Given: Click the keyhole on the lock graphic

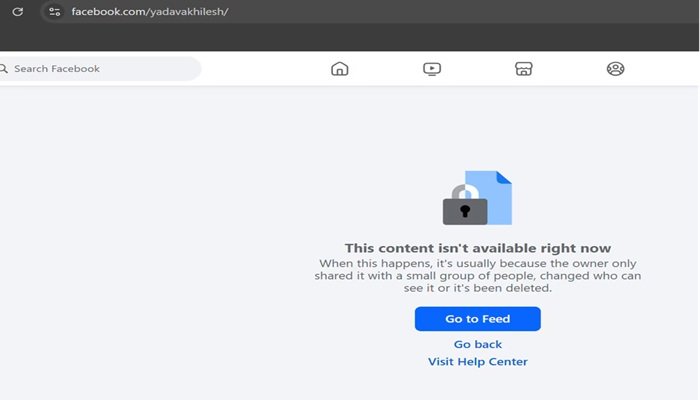Looking at the screenshot, I should pyautogui.click(x=465, y=211).
